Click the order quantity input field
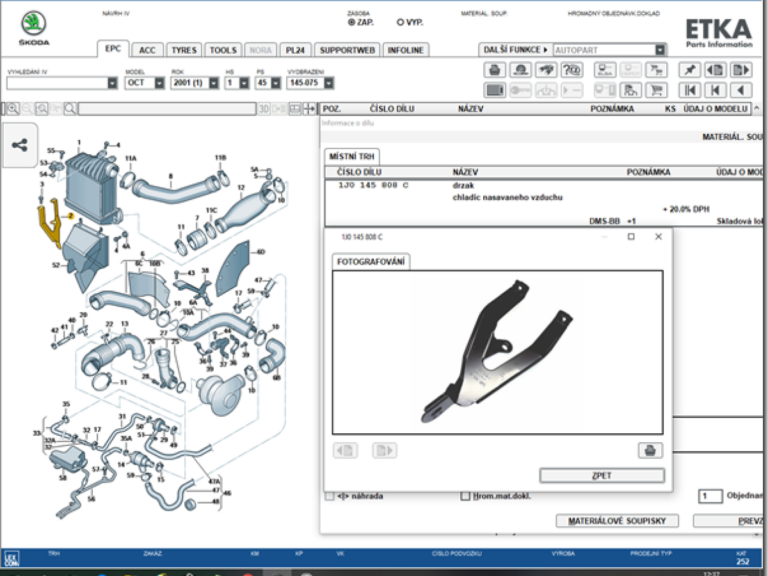This screenshot has height=576, width=768. pos(709,496)
